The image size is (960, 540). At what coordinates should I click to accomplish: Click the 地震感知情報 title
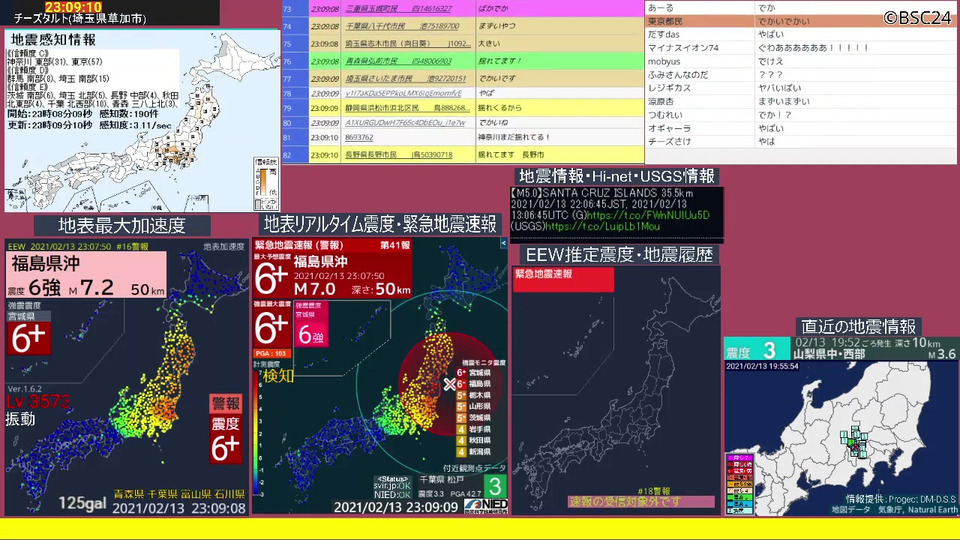tap(53, 40)
